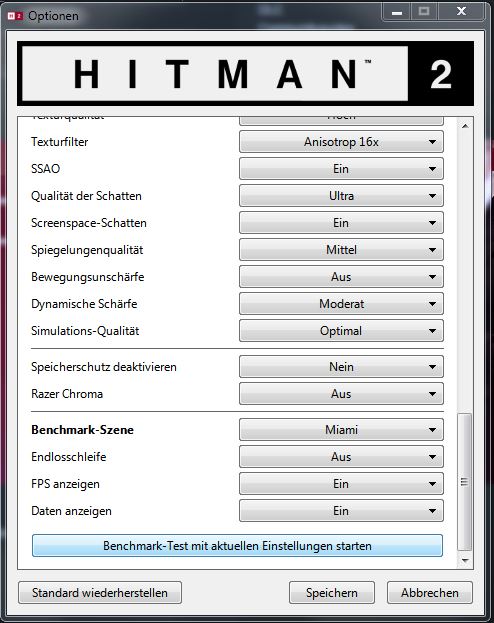This screenshot has width=494, height=623.
Task: Start Benchmark-Test mit aktuellen Einstellungen
Action: tap(237, 546)
